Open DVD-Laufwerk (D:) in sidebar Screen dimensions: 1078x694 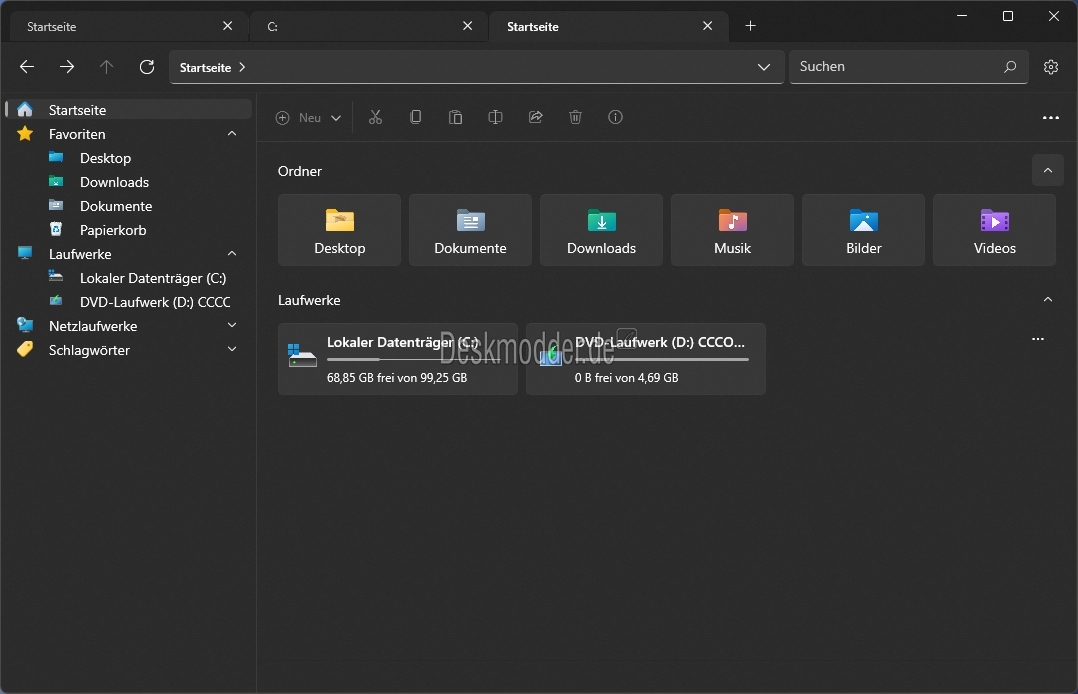click(129, 302)
